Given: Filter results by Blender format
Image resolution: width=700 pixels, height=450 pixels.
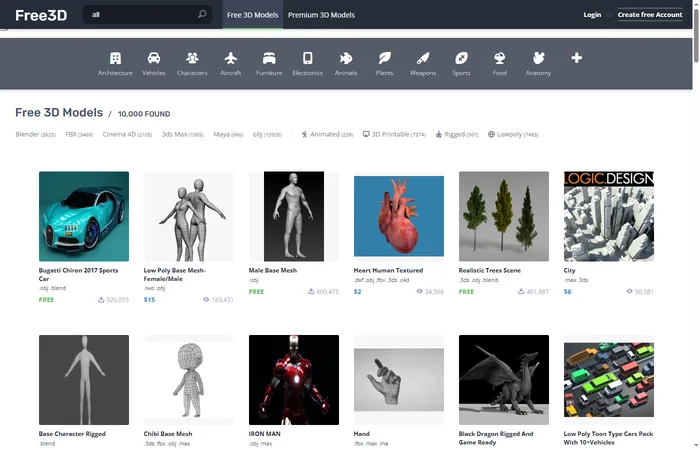Looking at the screenshot, I should tap(35, 134).
